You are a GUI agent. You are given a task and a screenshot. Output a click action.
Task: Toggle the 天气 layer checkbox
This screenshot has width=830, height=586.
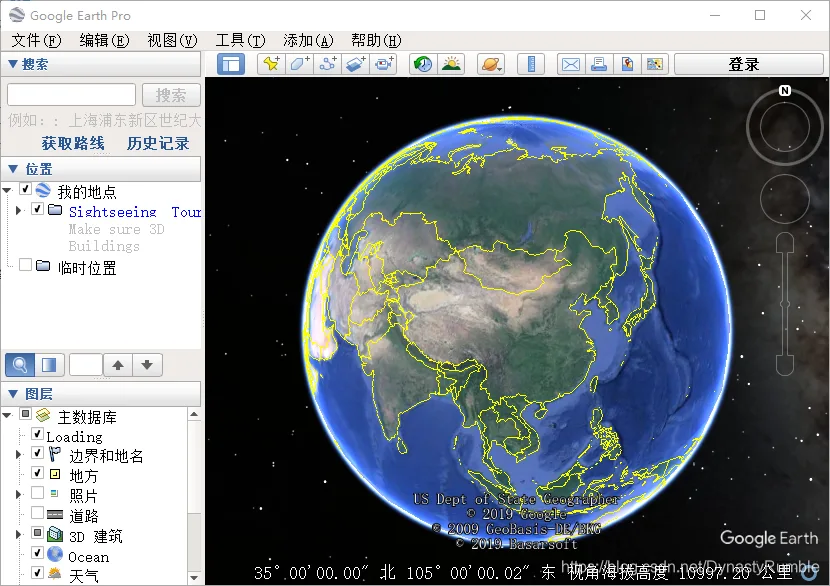pyautogui.click(x=37, y=572)
